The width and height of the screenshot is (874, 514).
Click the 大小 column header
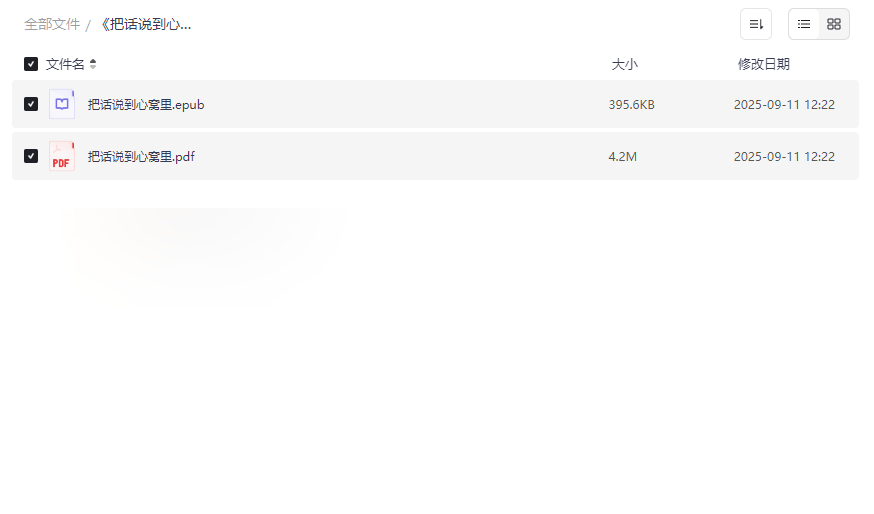[x=625, y=64]
